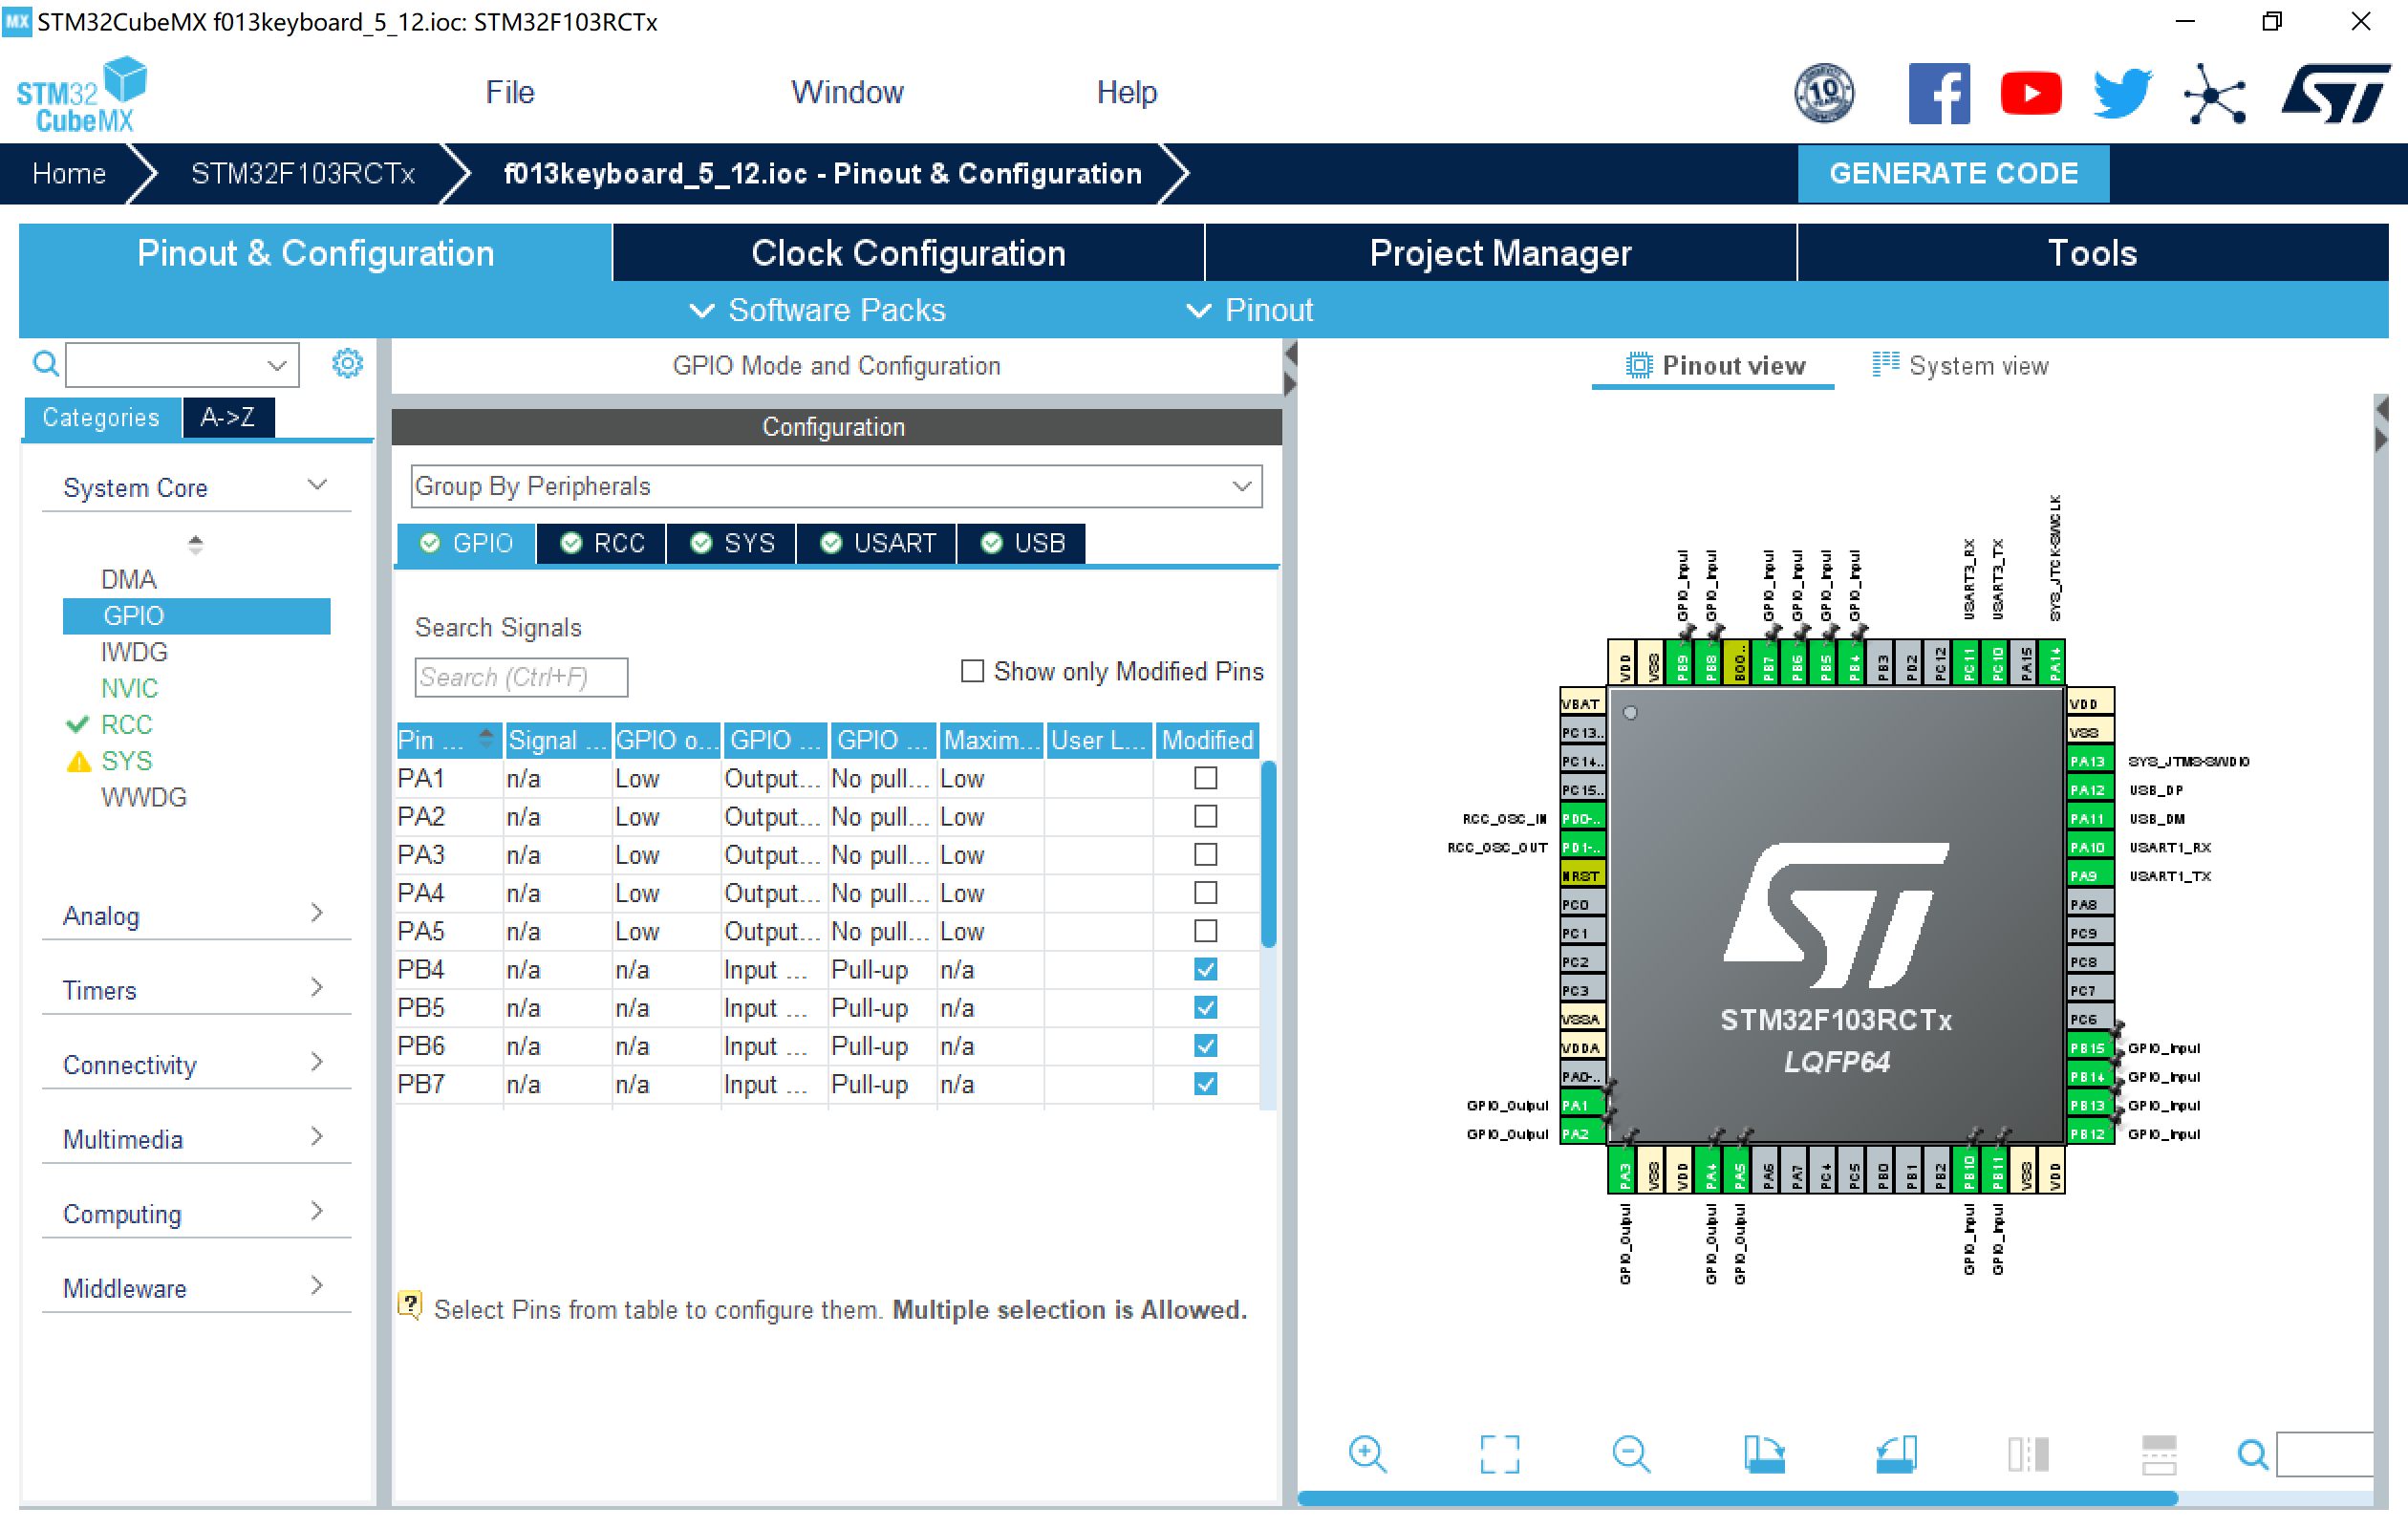Click the pinout view horizontal scrollbar
Image resolution: width=2408 pixels, height=1529 pixels.
pos(1737,1497)
